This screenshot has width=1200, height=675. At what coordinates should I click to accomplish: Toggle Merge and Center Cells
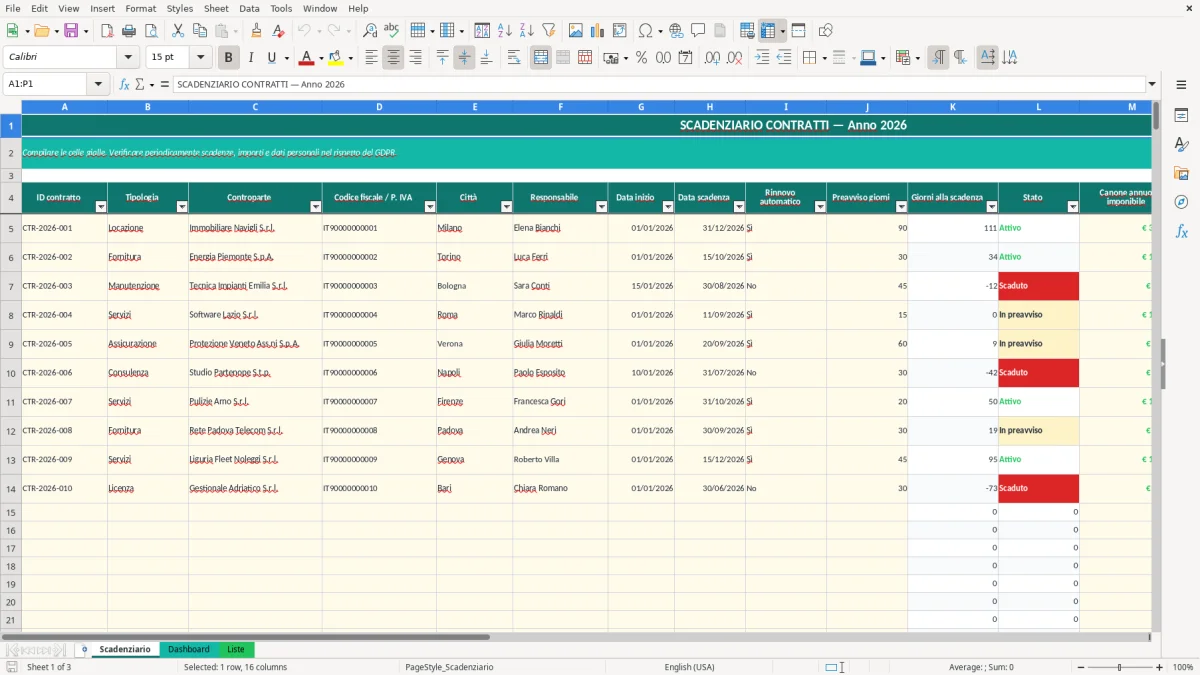[541, 58]
